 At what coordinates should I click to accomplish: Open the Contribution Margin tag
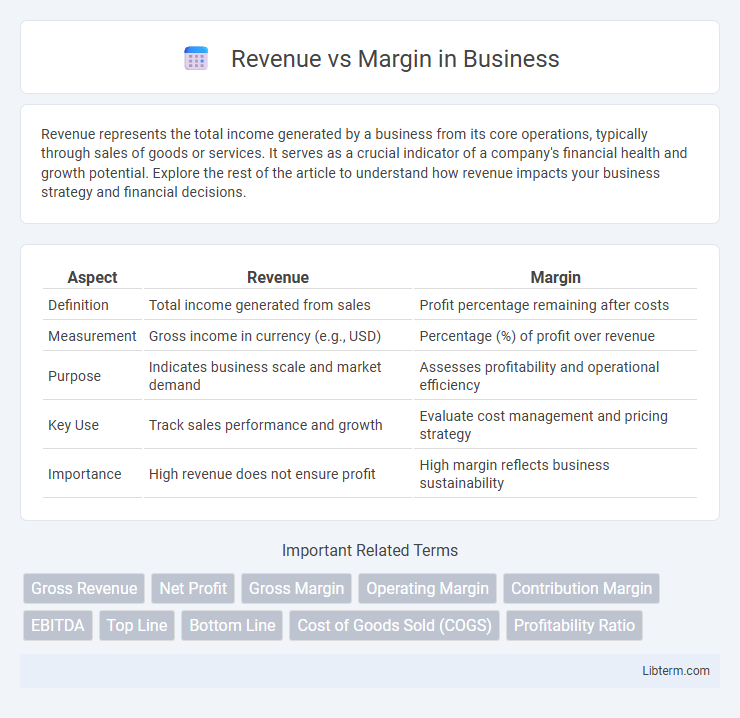pyautogui.click(x=581, y=588)
